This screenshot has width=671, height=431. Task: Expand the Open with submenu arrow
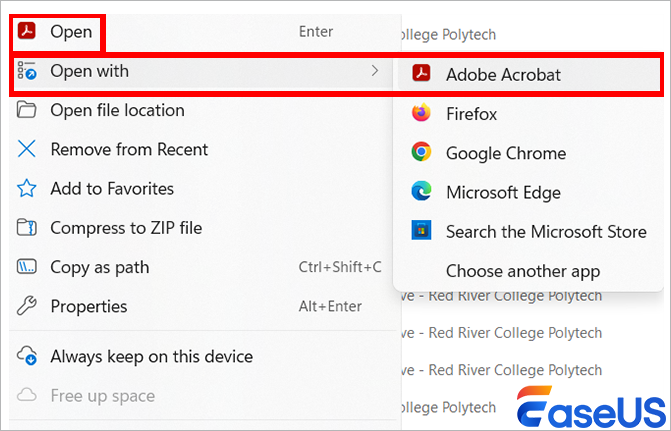click(x=374, y=71)
